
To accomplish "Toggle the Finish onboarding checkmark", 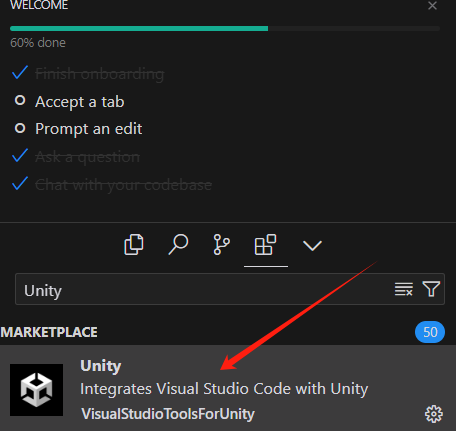I will pos(20,73).
